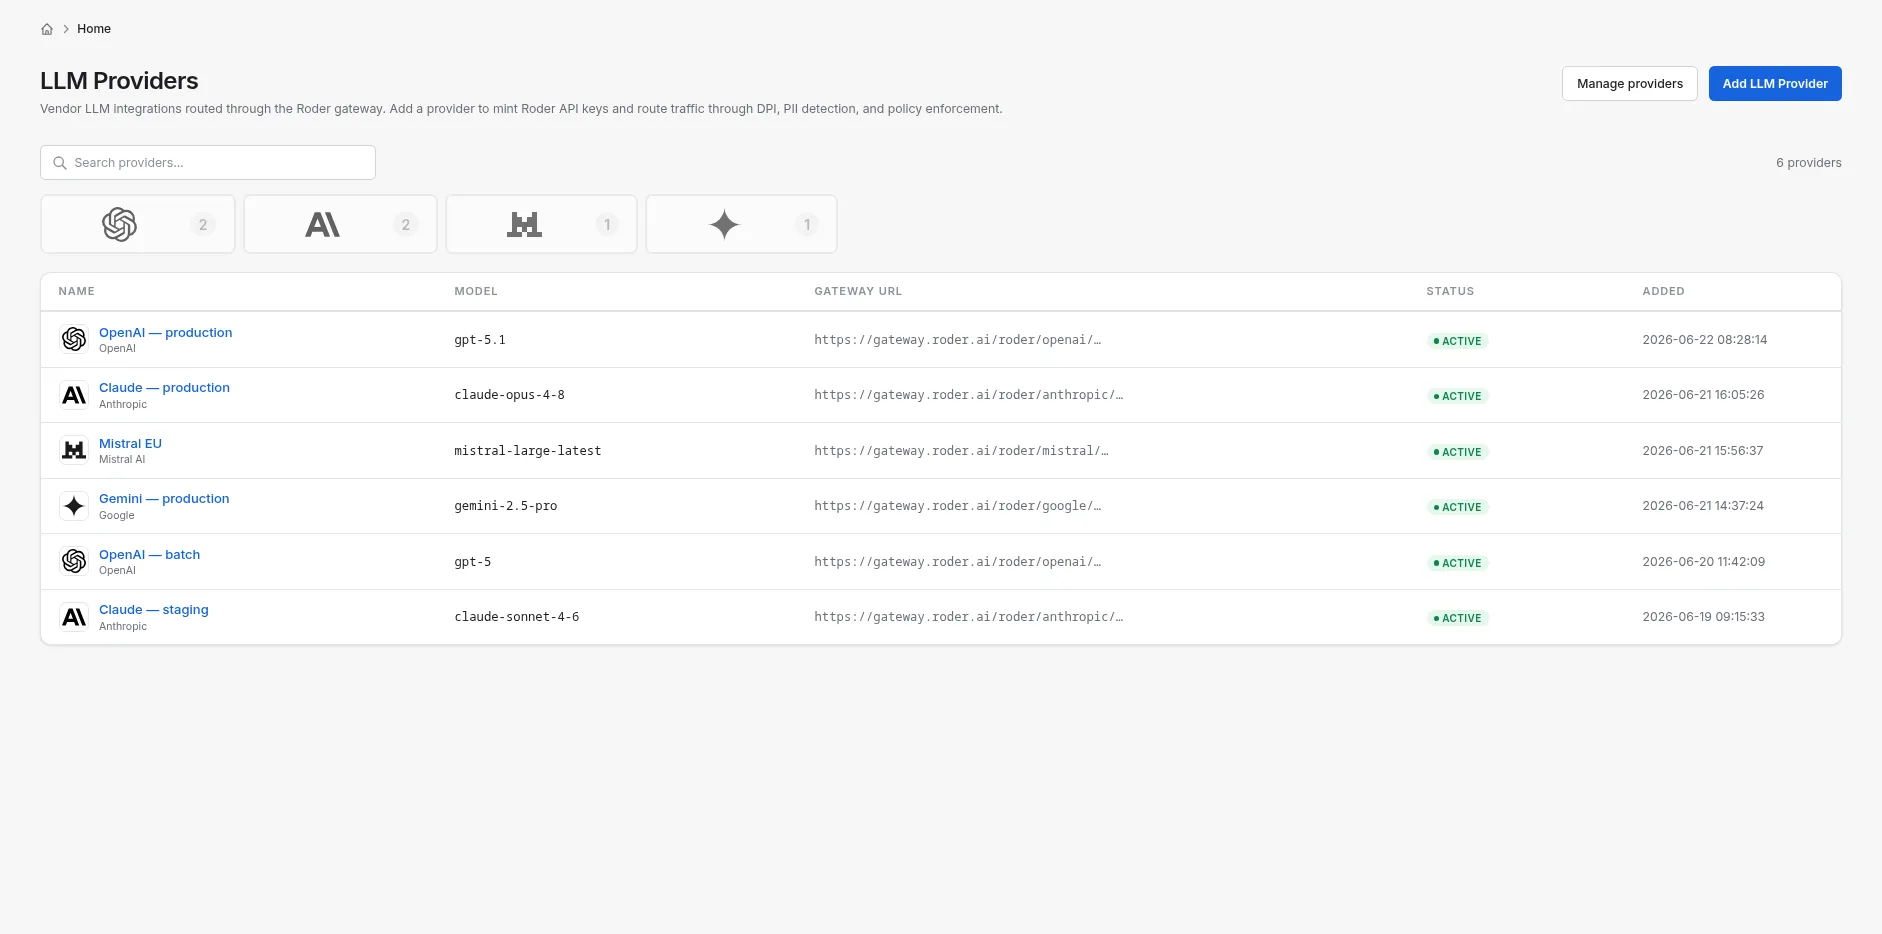This screenshot has height=934, width=1882.
Task: Click the gateway URL in OpenAI — batch row
Action: [x=958, y=562]
